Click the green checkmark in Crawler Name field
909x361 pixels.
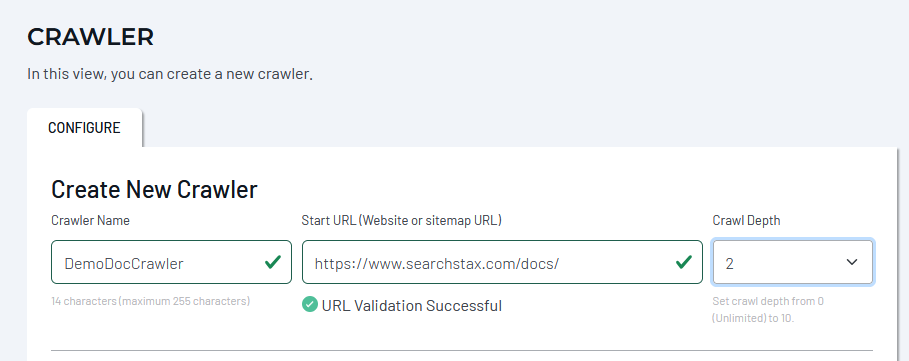[272, 262]
